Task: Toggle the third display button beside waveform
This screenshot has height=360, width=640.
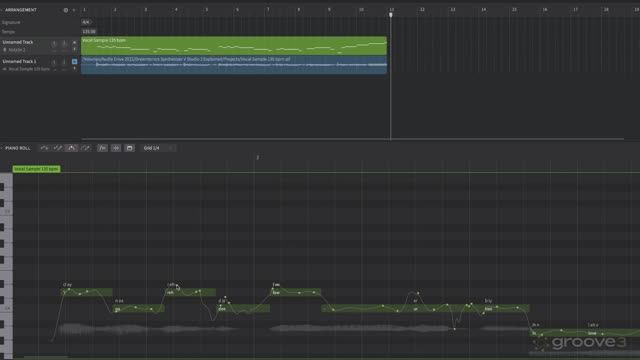Action: pyautogui.click(x=129, y=148)
